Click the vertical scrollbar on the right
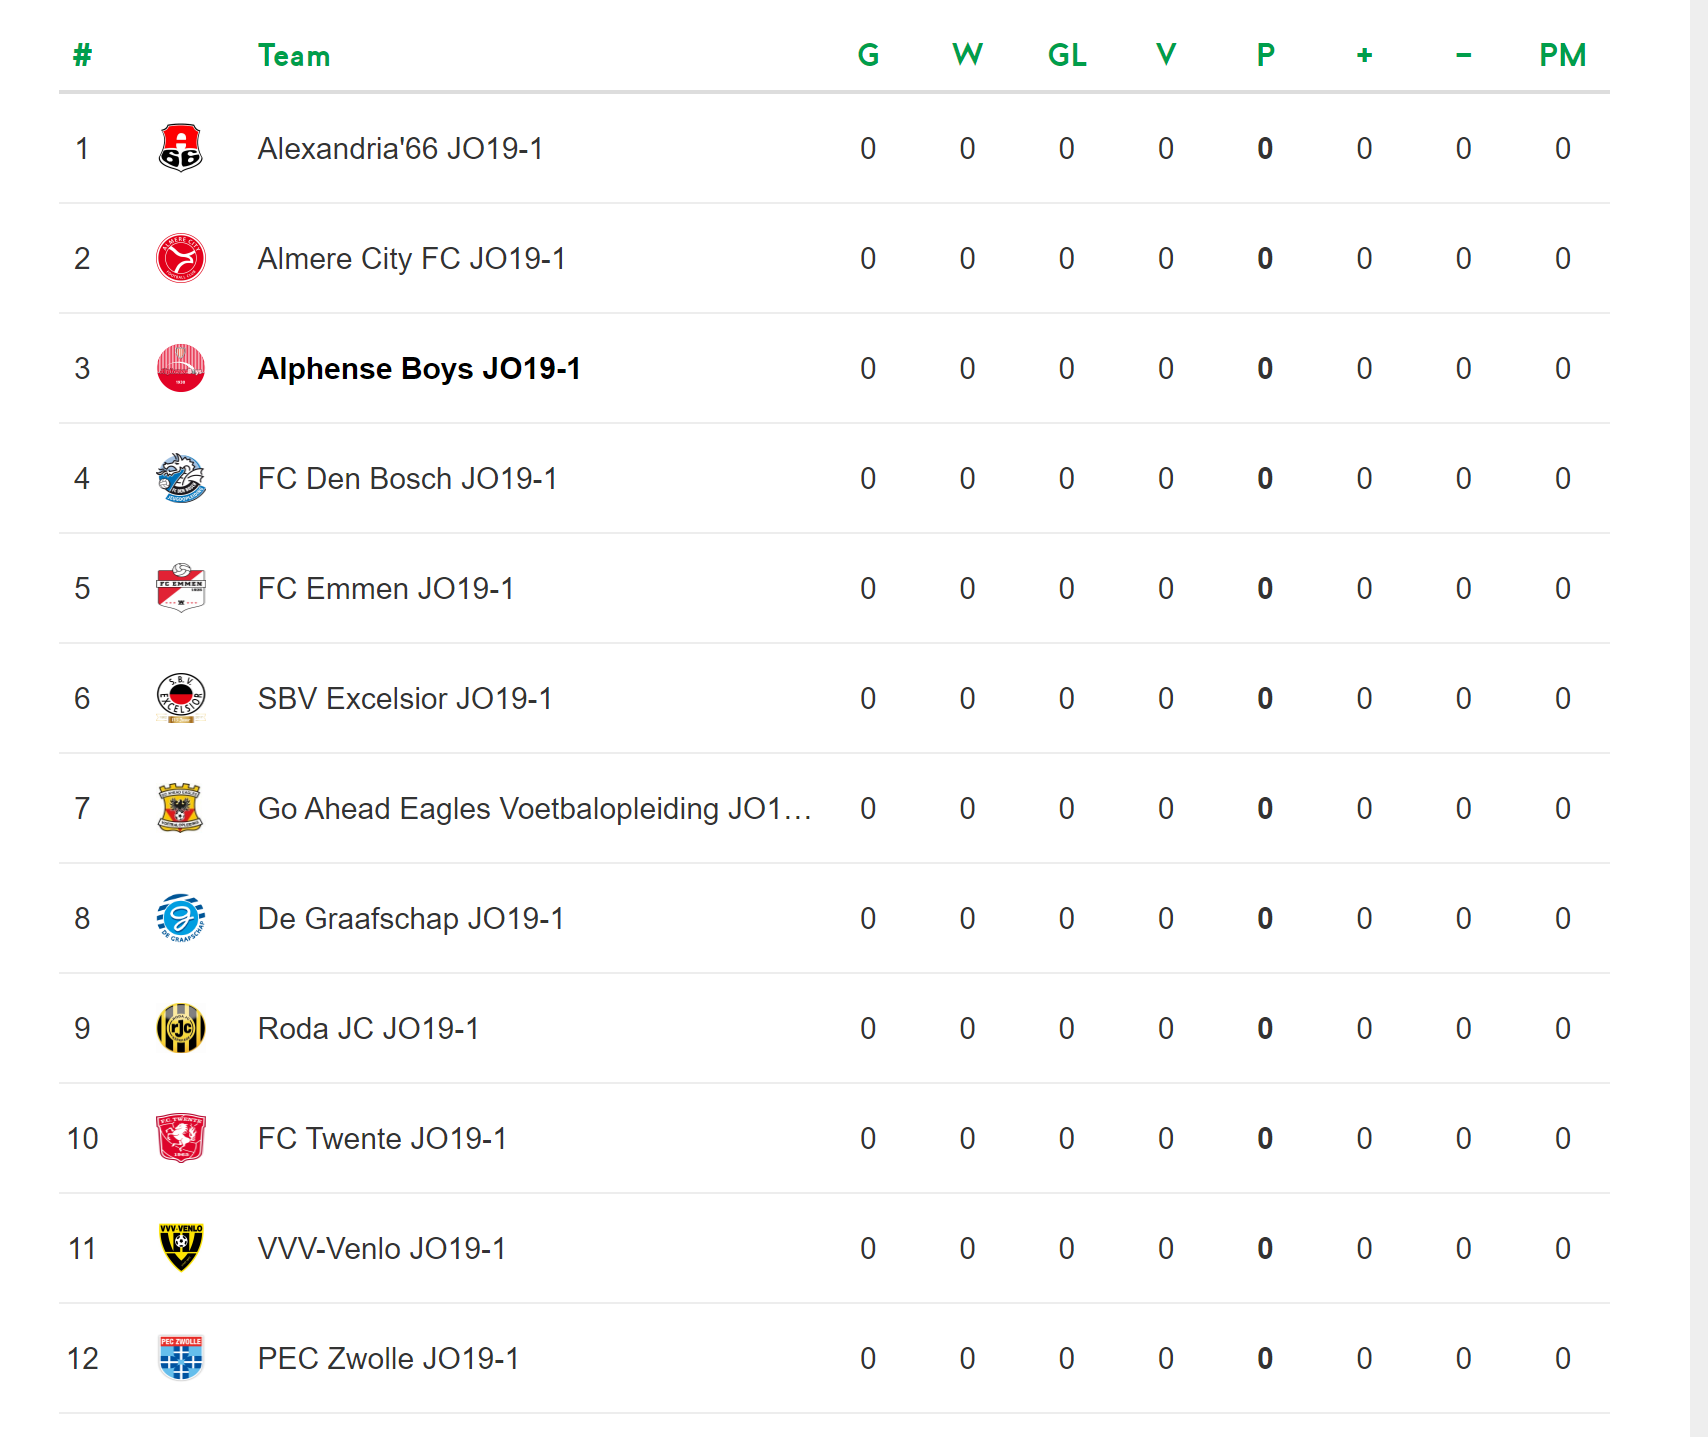The height and width of the screenshot is (1437, 1708). [x=1699, y=718]
